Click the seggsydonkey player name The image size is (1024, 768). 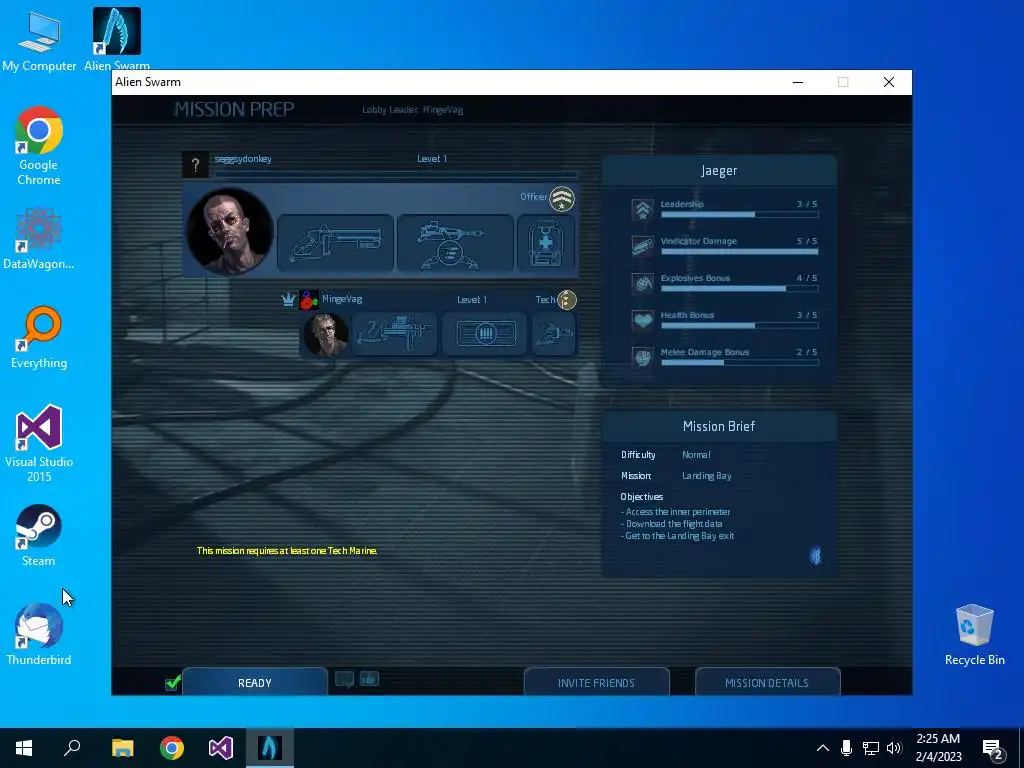(x=243, y=159)
